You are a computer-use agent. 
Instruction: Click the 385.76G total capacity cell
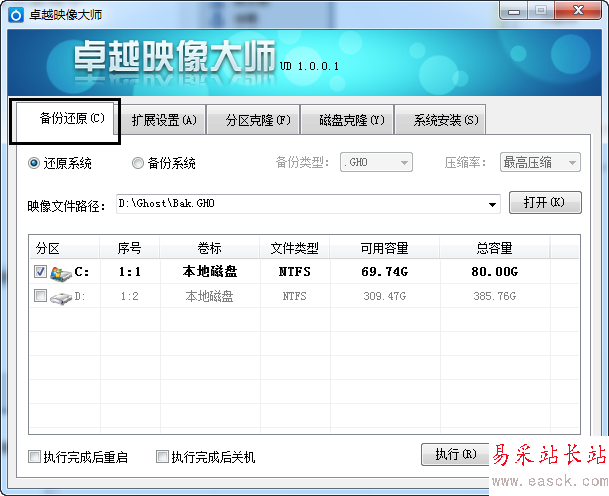[x=494, y=296]
